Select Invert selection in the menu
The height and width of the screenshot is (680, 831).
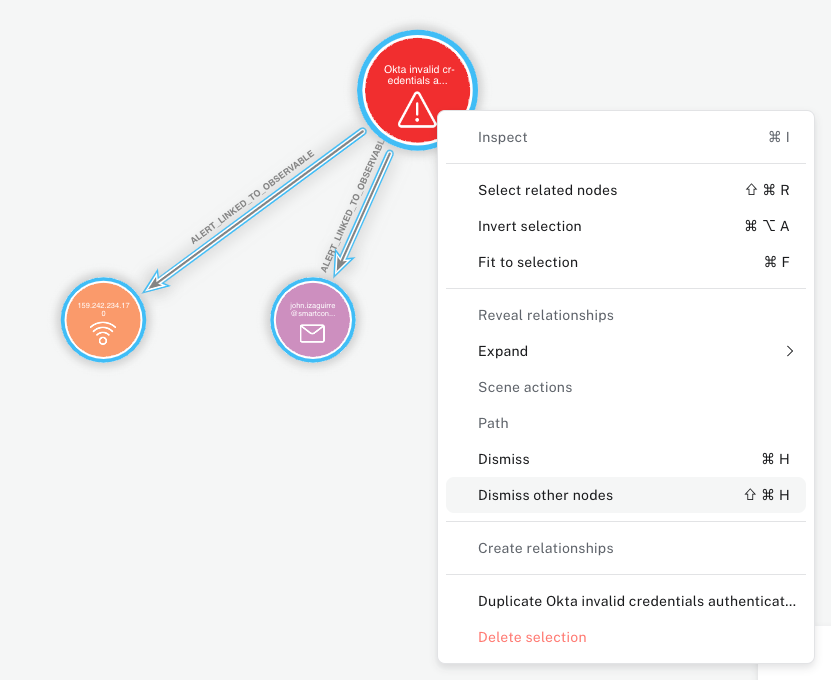(x=529, y=226)
